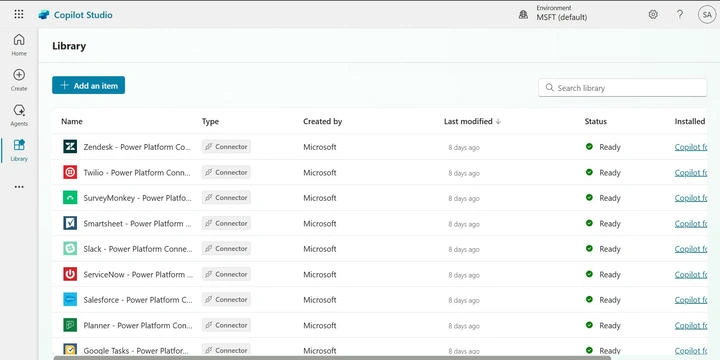The height and width of the screenshot is (360, 720).
Task: Go to Home in sidebar
Action: [19, 45]
